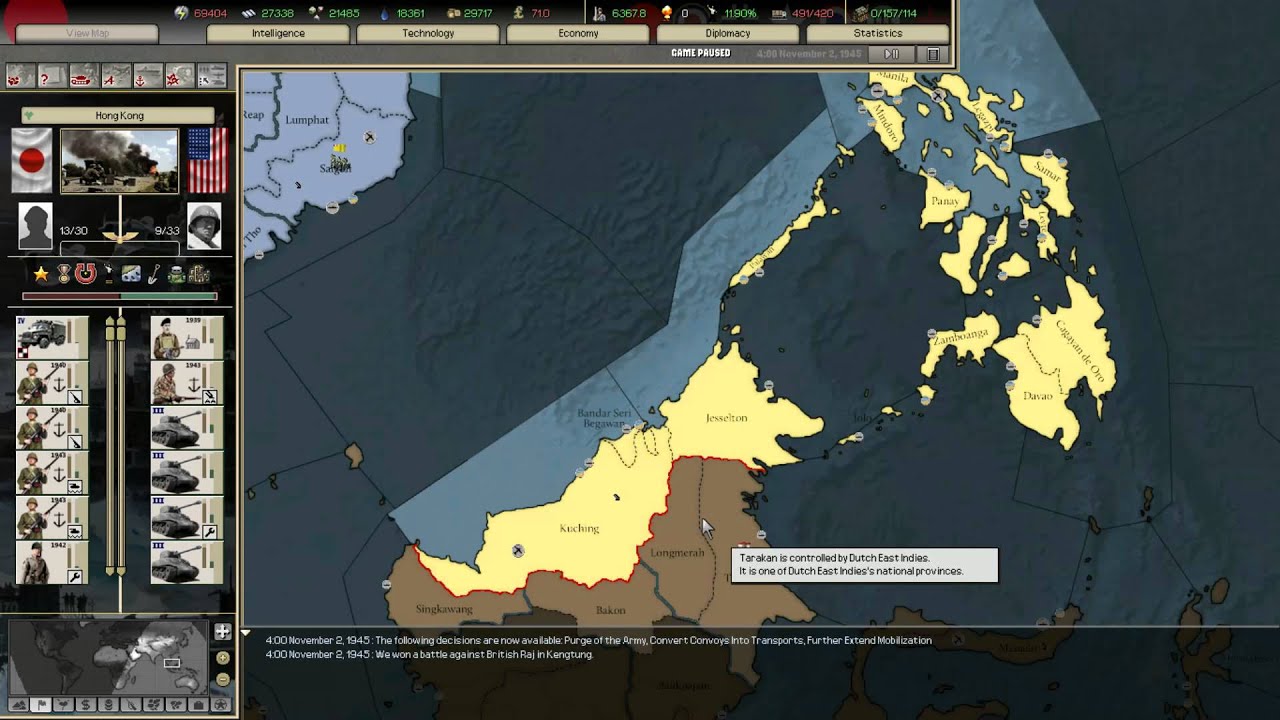Click the gold star battle modifier icon
The image size is (1280, 720).
(41, 274)
